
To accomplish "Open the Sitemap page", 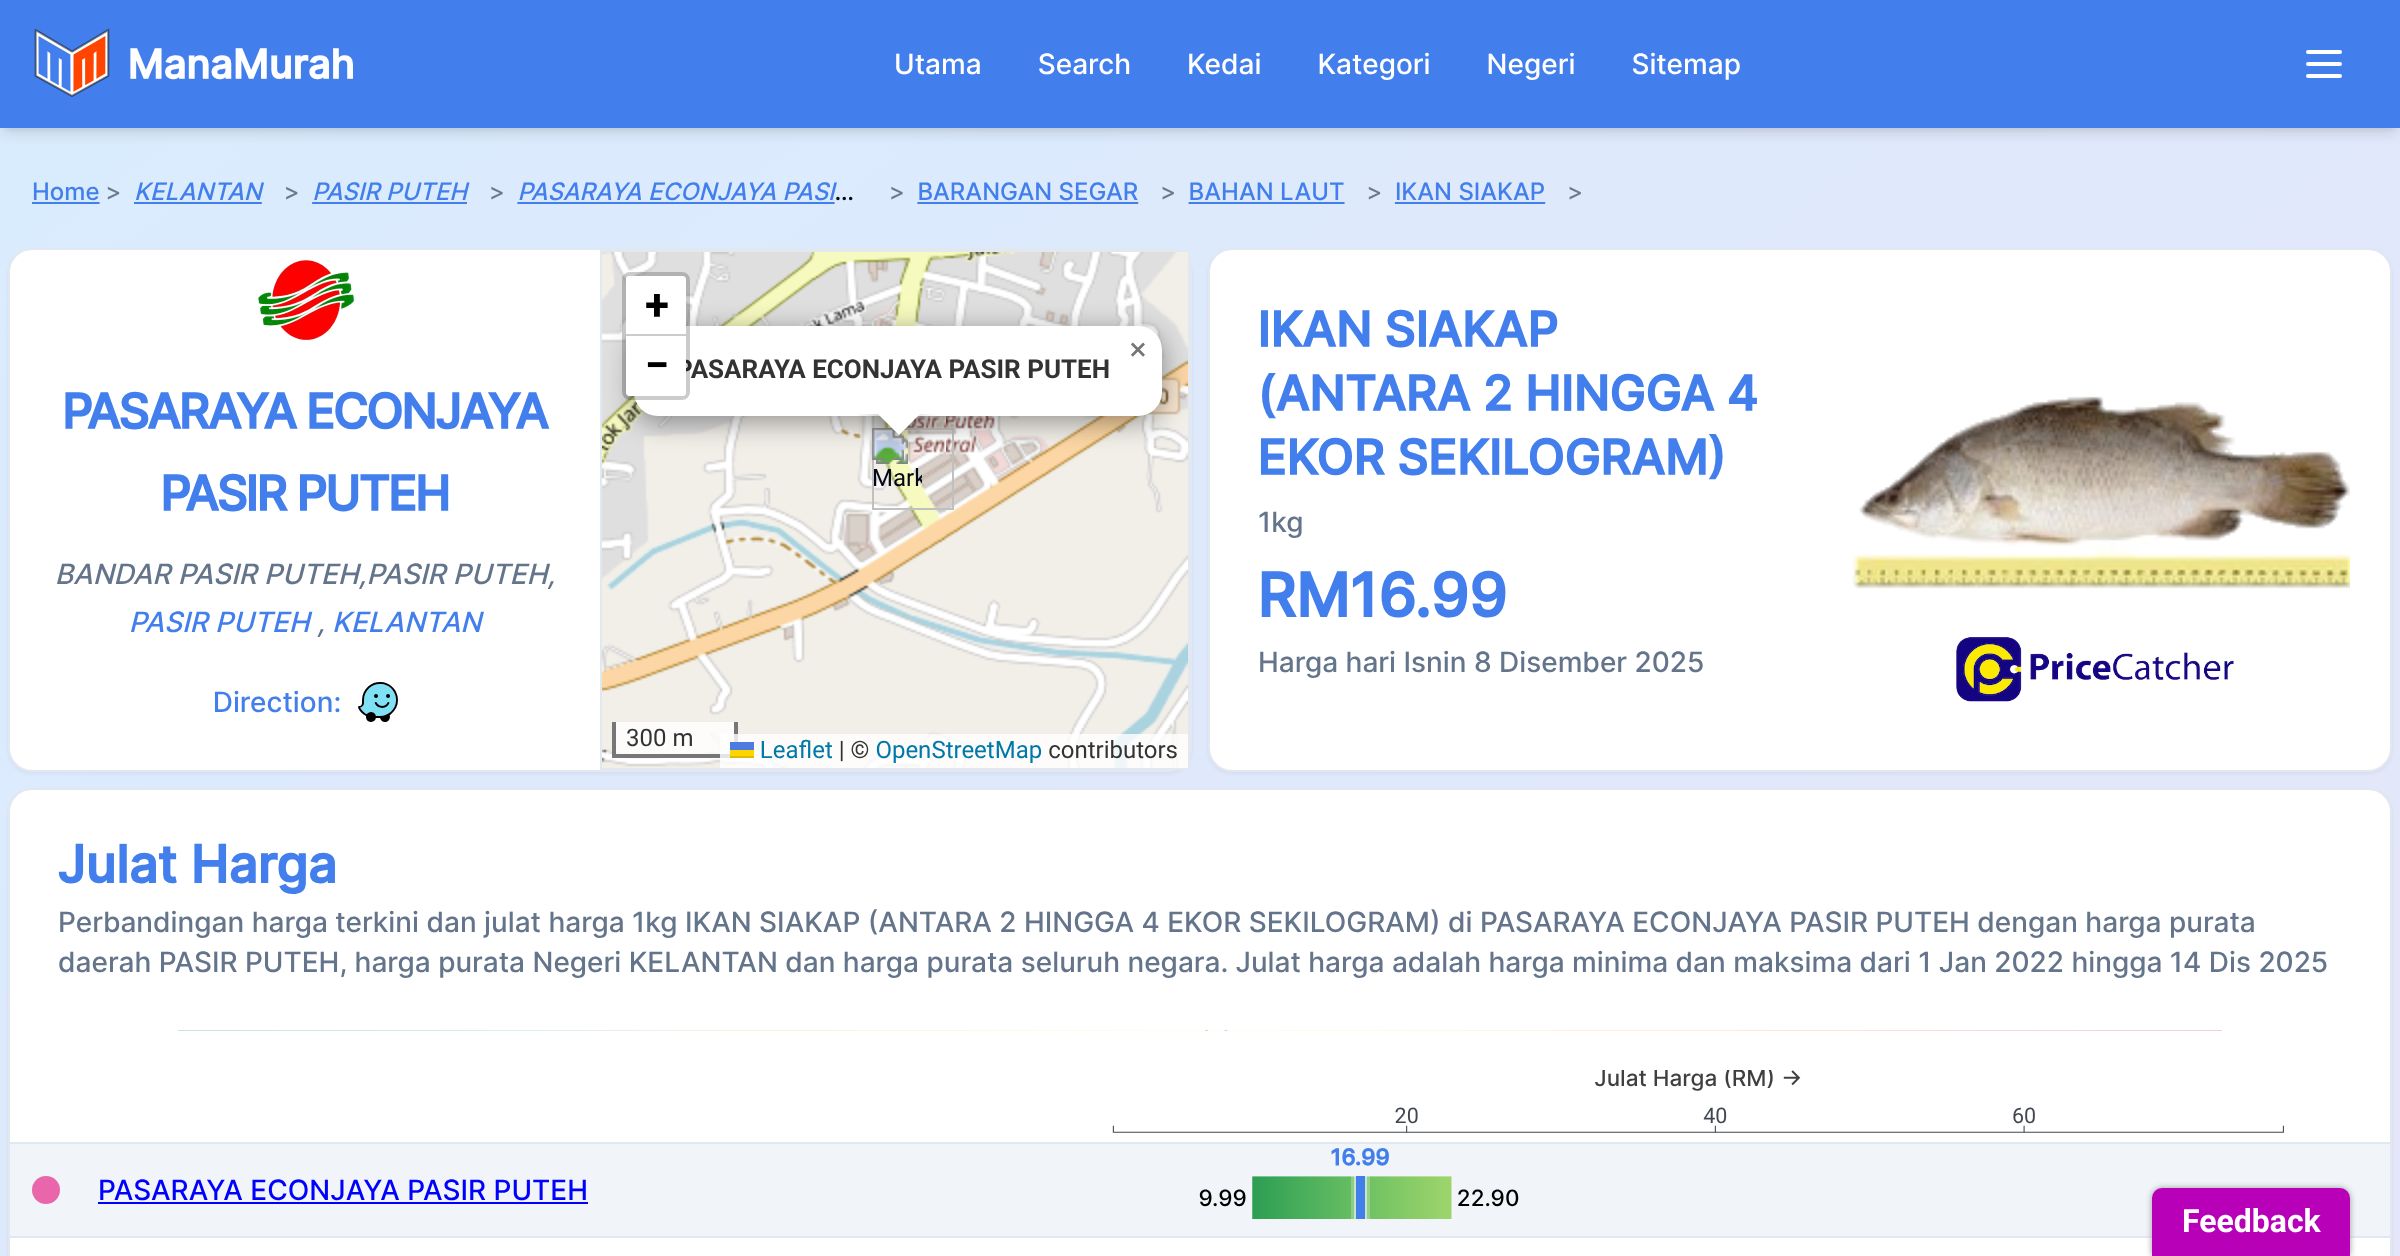I will tap(1685, 64).
